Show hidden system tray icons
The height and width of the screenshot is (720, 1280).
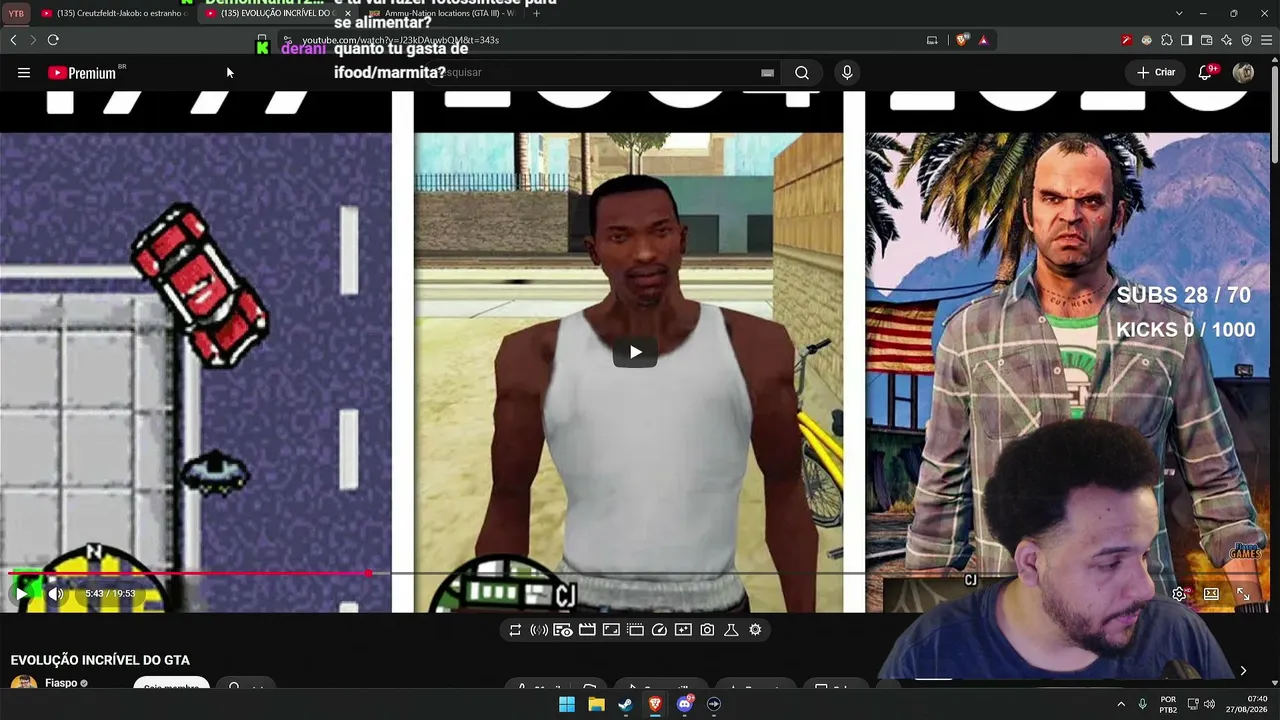[x=1120, y=704]
